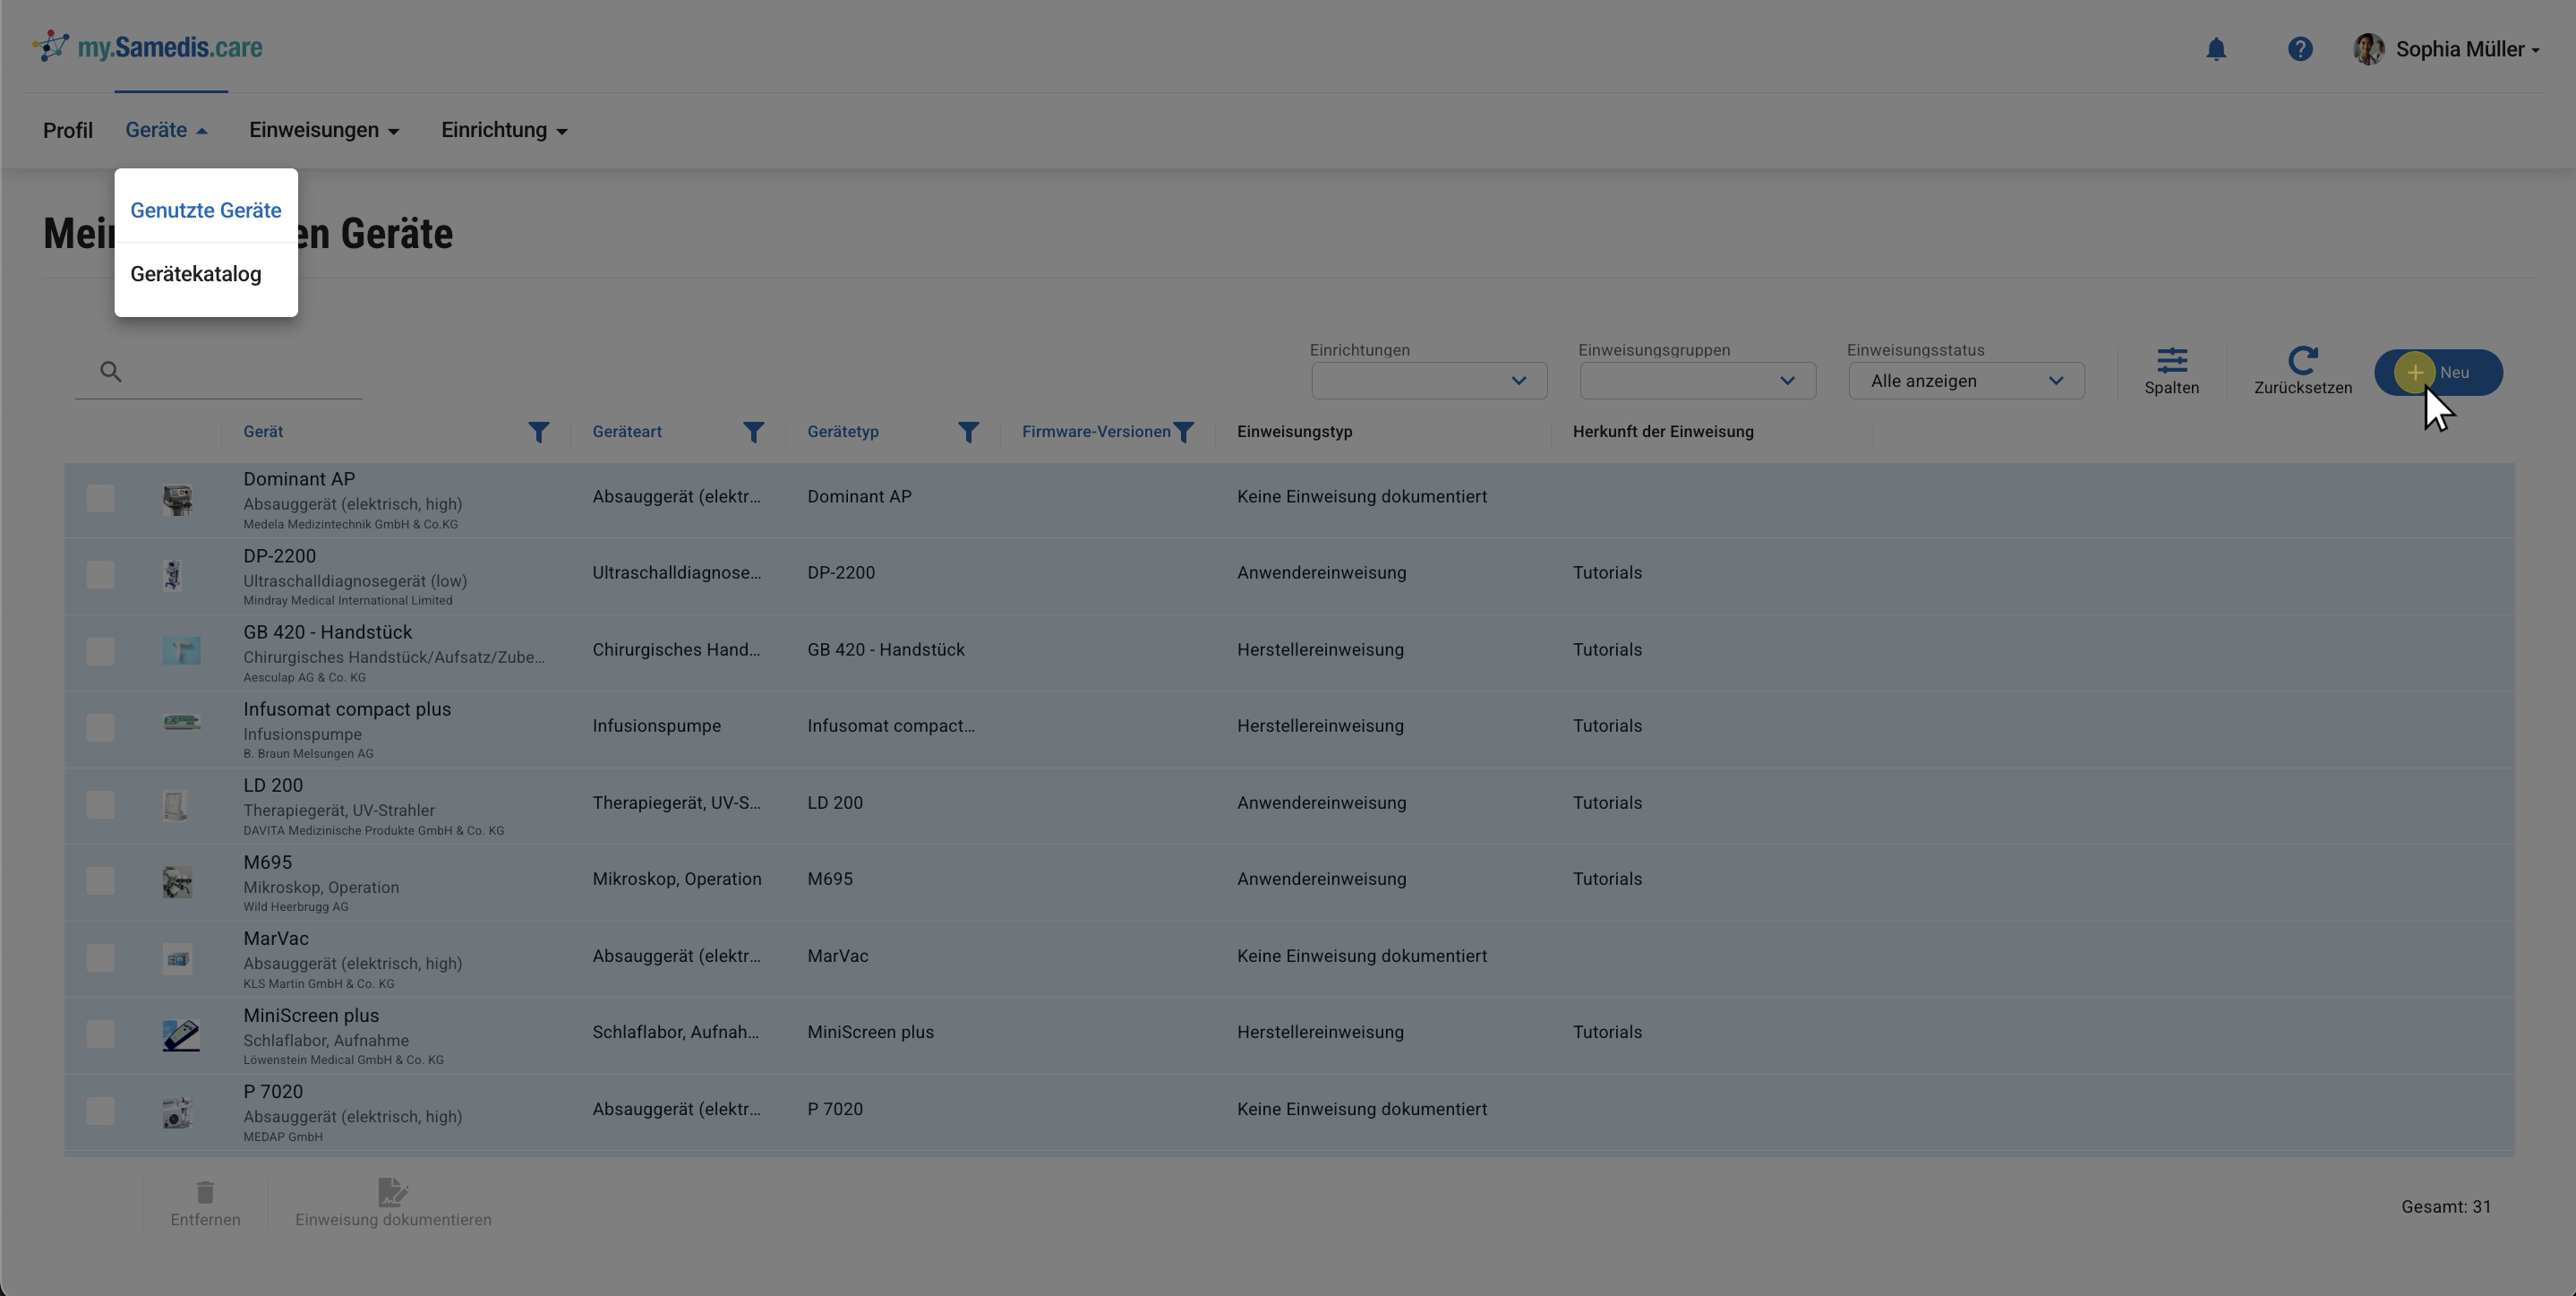Open the Gerät column filter icon
Image resolution: width=2576 pixels, height=1296 pixels.
pos(538,432)
